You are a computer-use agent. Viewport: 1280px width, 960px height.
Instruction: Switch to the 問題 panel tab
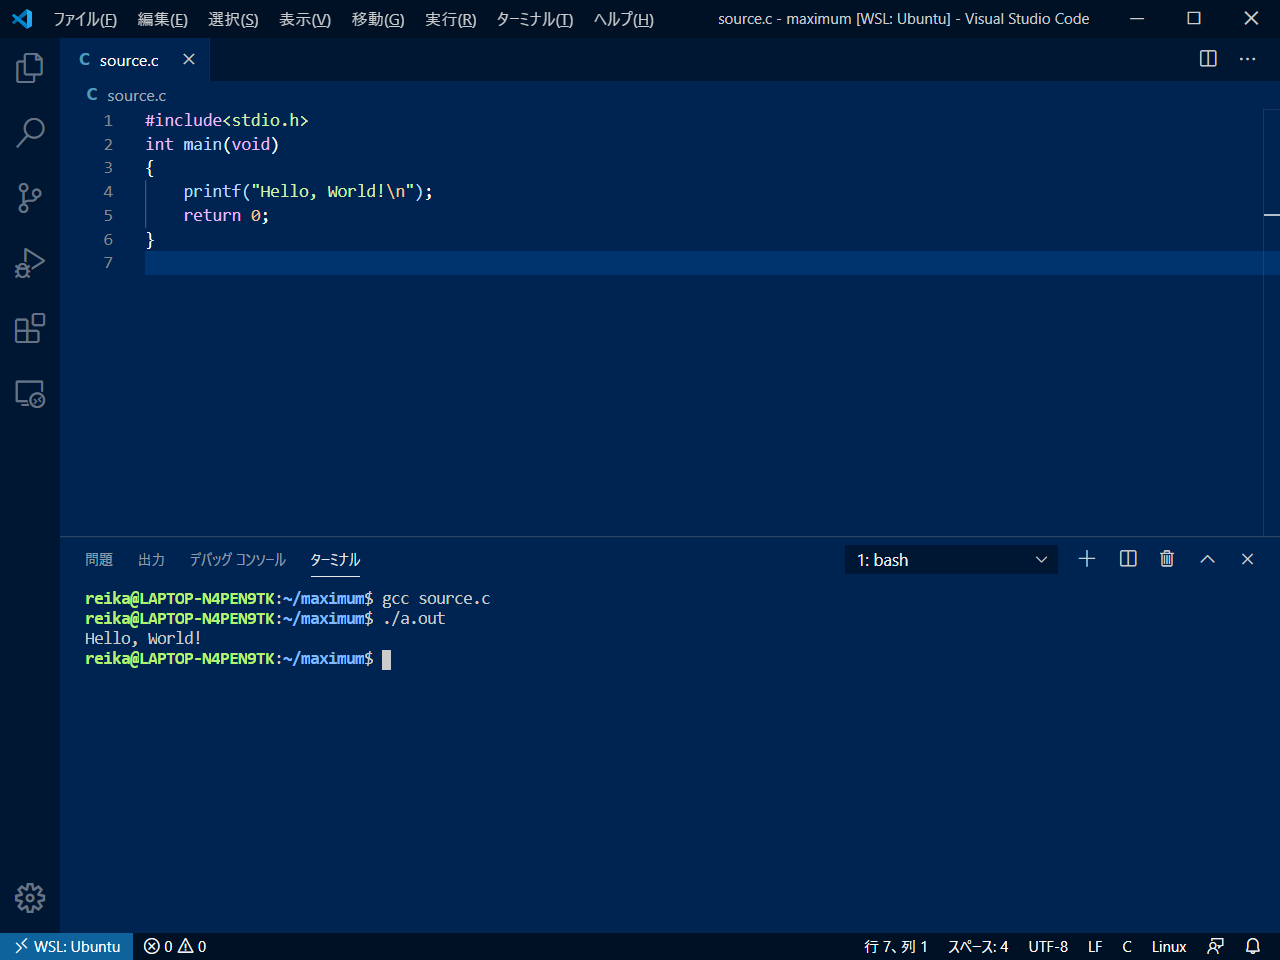pyautogui.click(x=99, y=560)
